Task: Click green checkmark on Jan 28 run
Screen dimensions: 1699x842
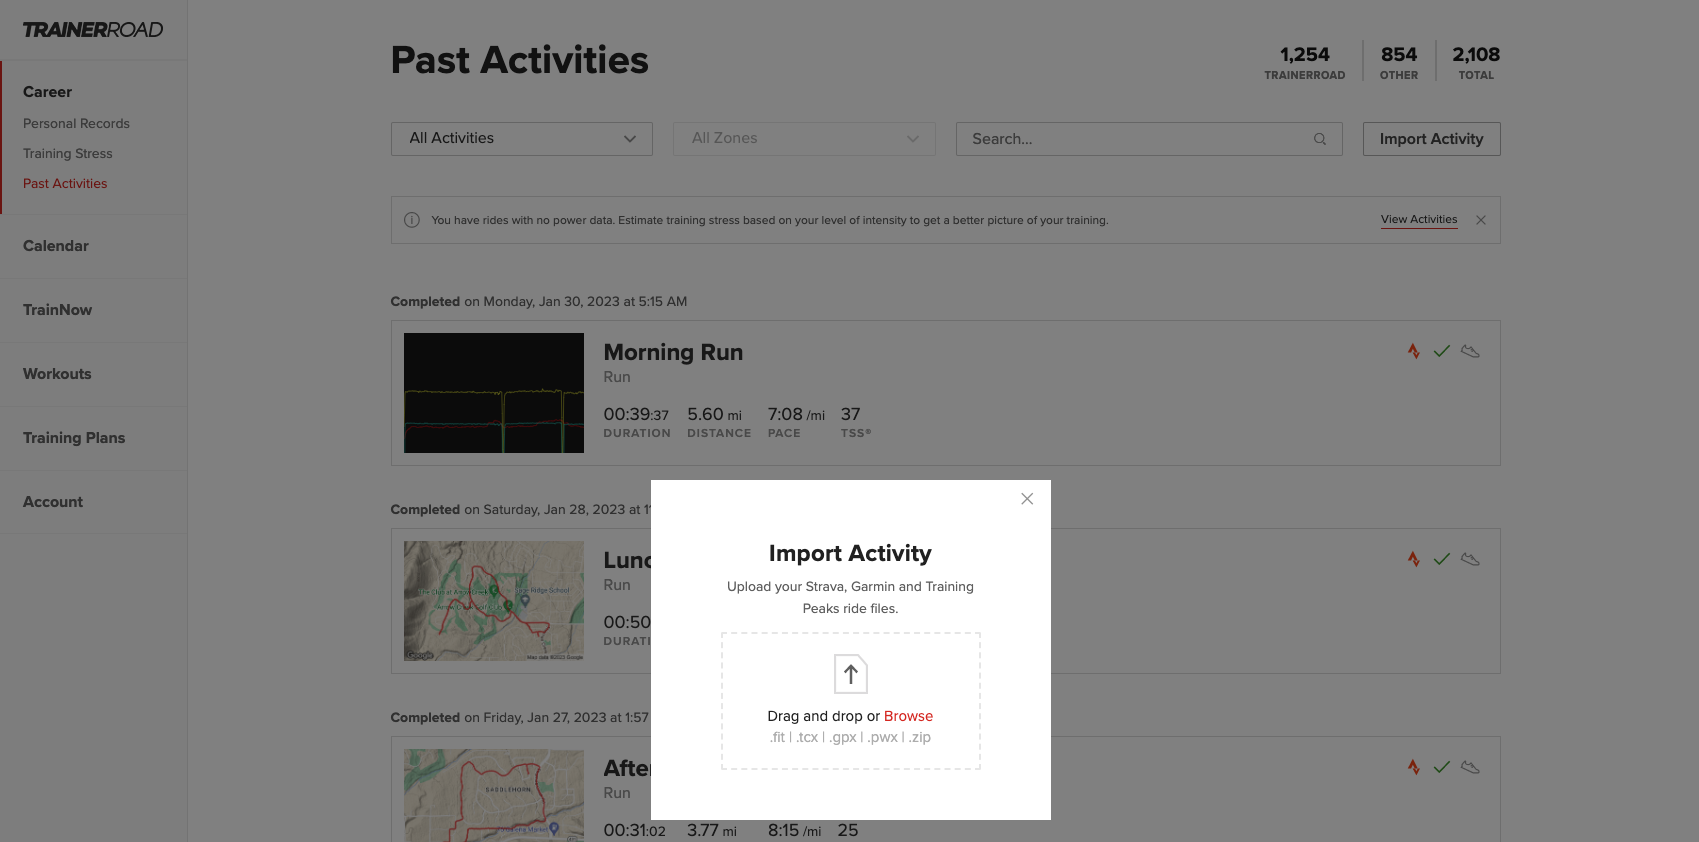Action: tap(1442, 559)
